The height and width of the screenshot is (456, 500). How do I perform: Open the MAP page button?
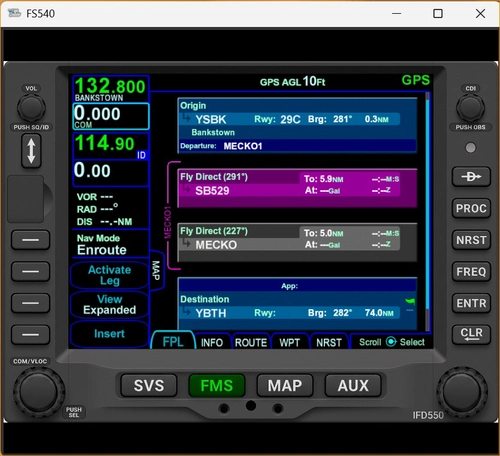(x=285, y=386)
